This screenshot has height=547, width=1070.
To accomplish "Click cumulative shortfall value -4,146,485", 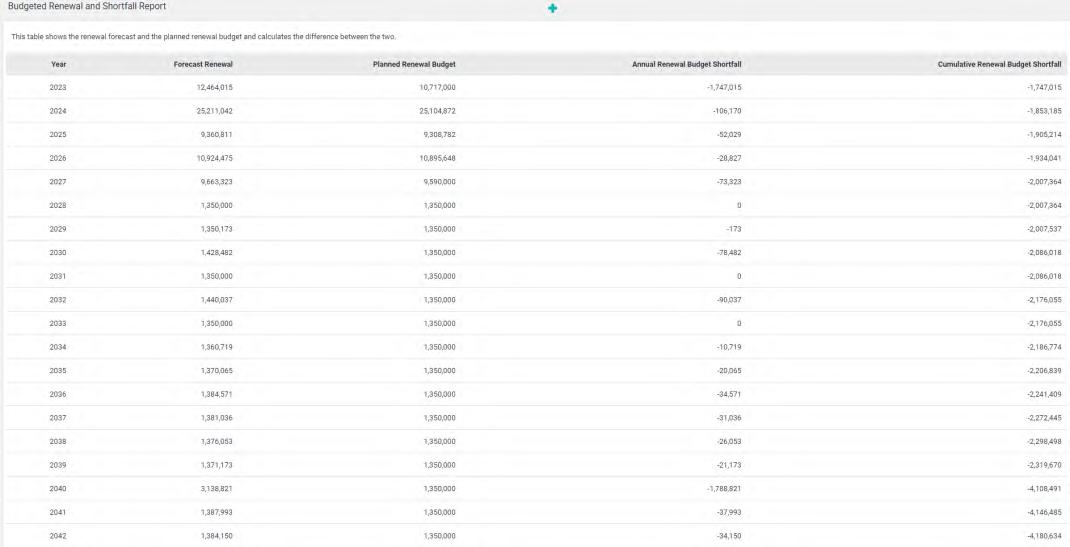I will pos(1044,512).
